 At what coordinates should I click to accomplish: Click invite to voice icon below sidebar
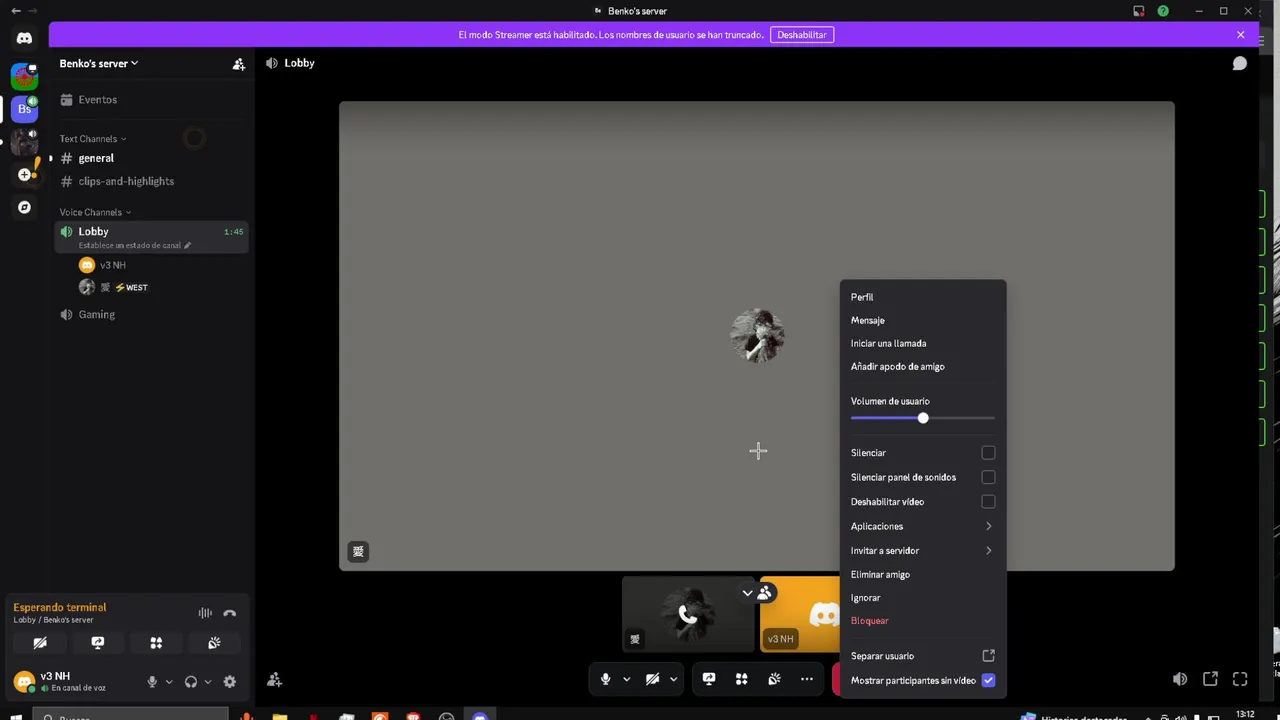274,680
